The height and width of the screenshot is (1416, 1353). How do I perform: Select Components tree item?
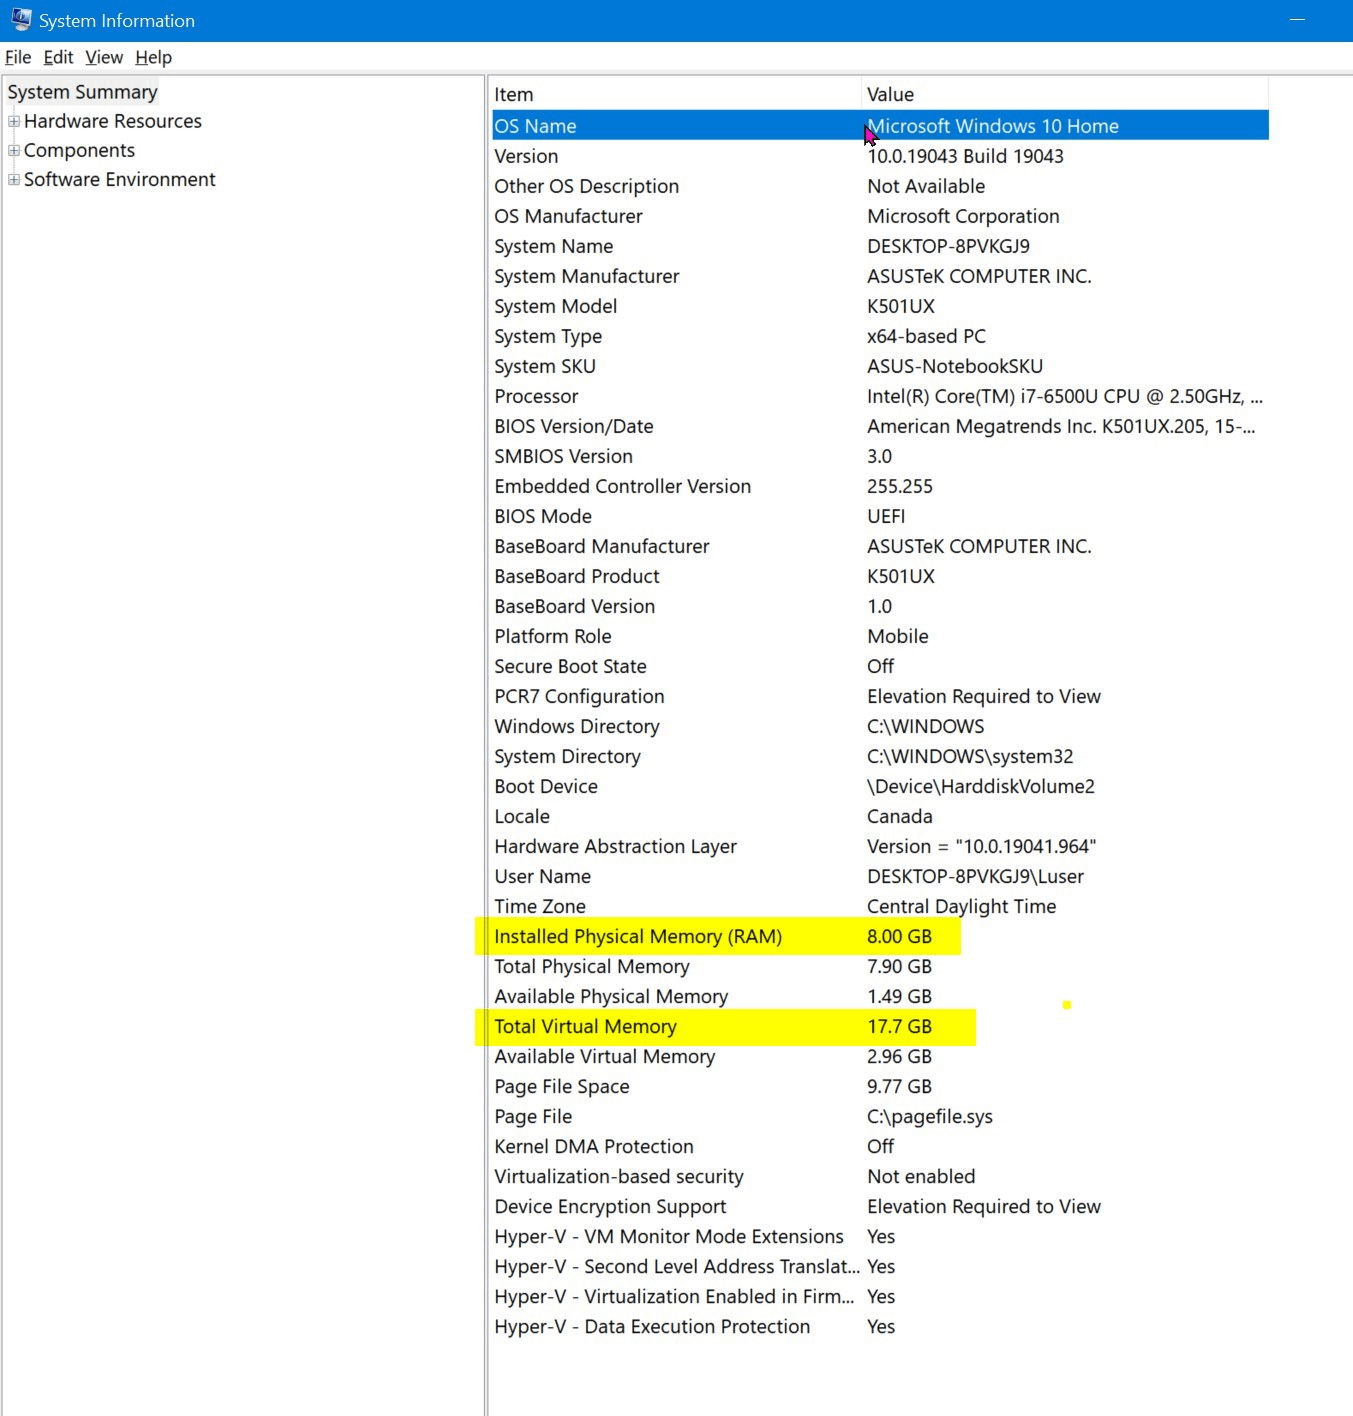[x=79, y=150]
